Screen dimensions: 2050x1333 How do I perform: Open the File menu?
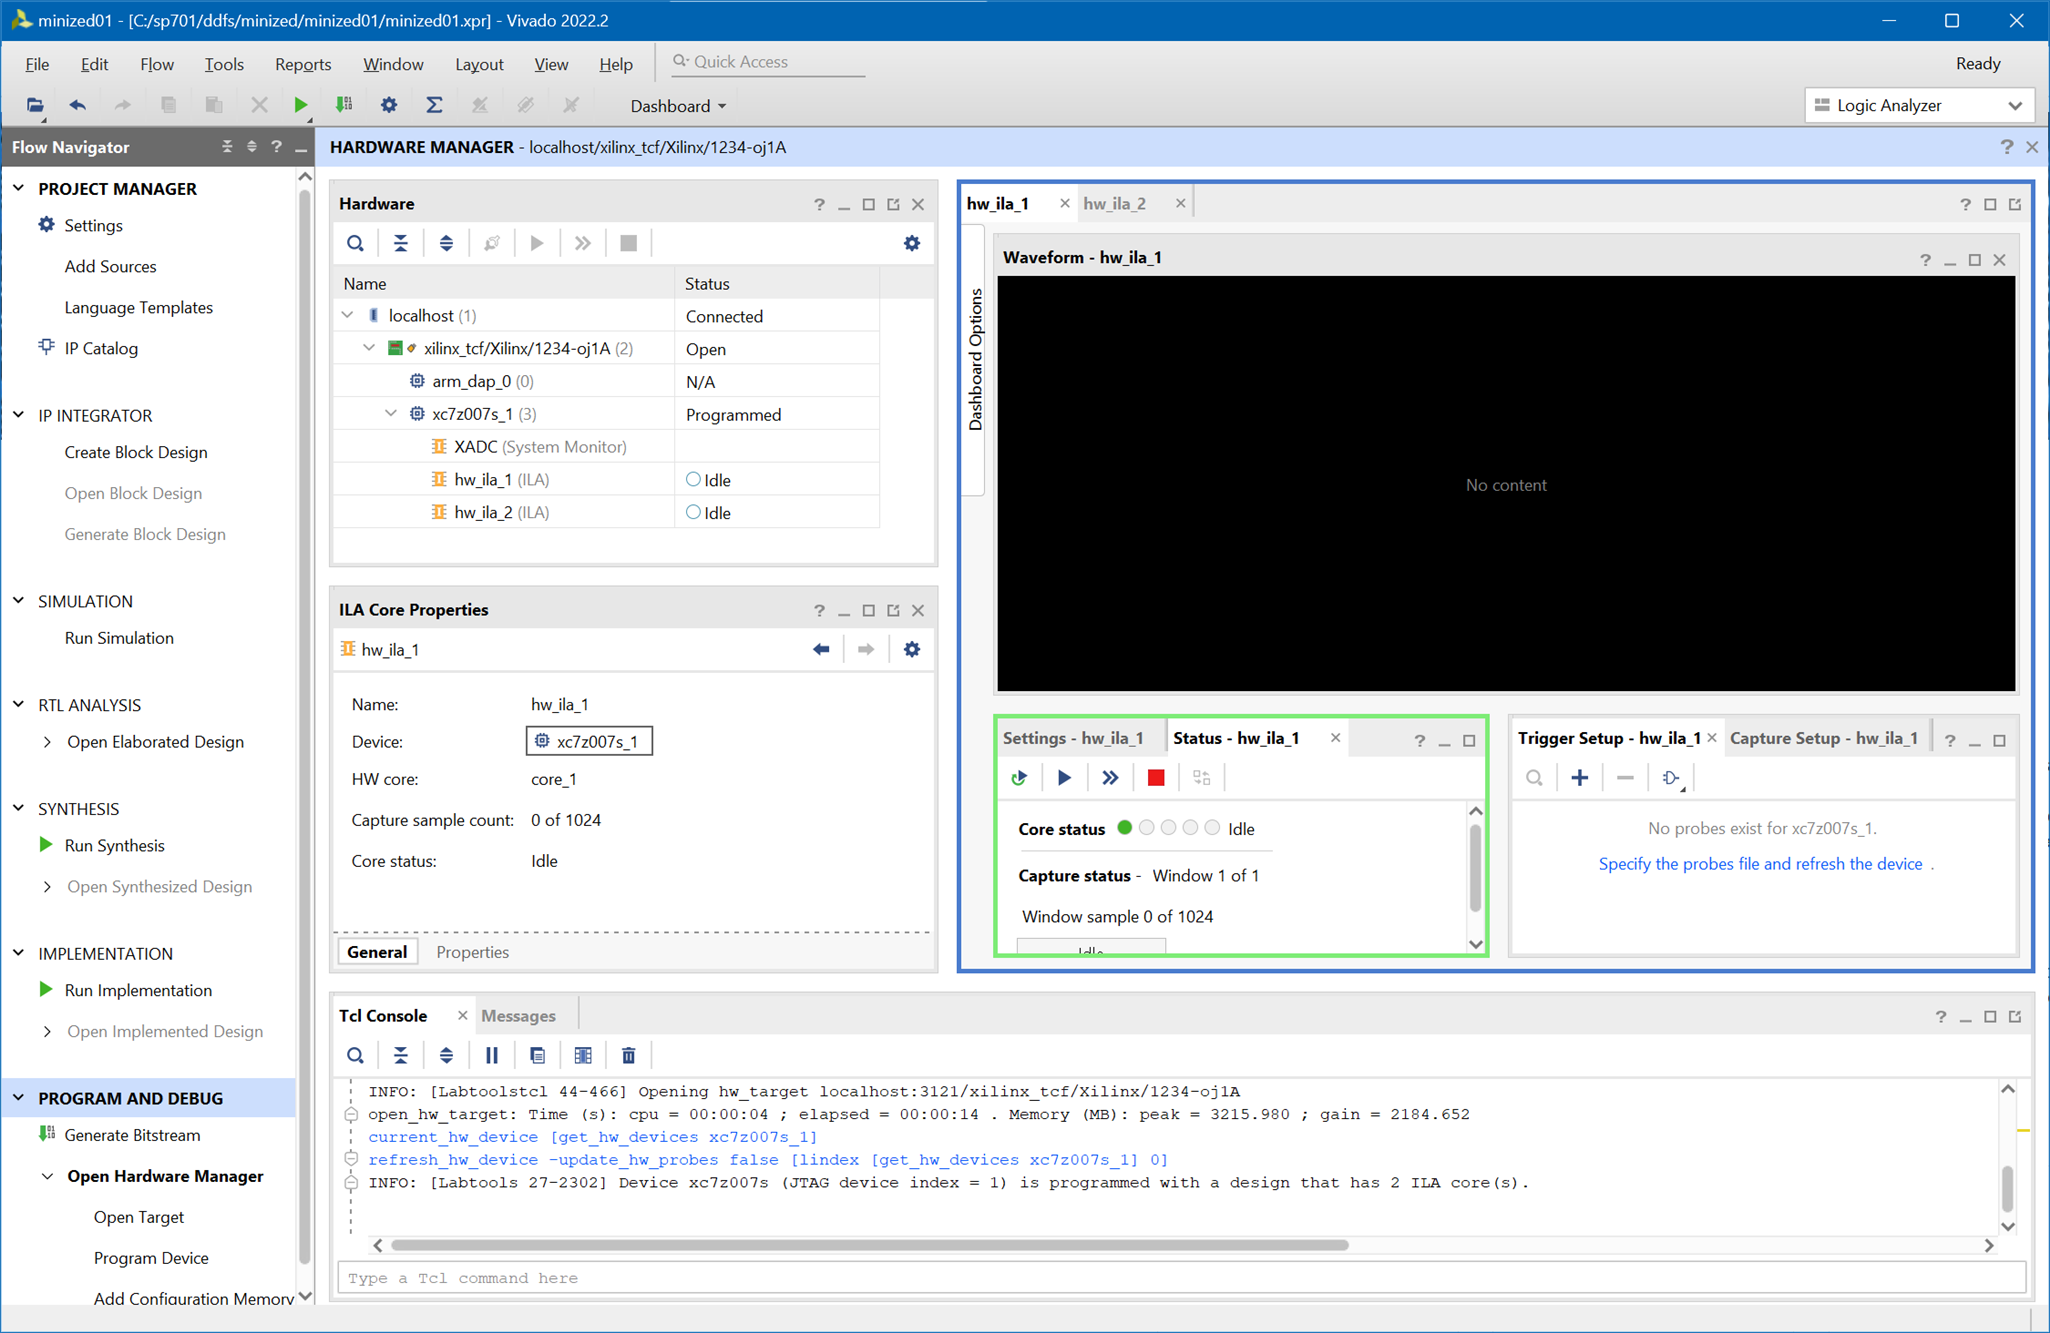(37, 64)
